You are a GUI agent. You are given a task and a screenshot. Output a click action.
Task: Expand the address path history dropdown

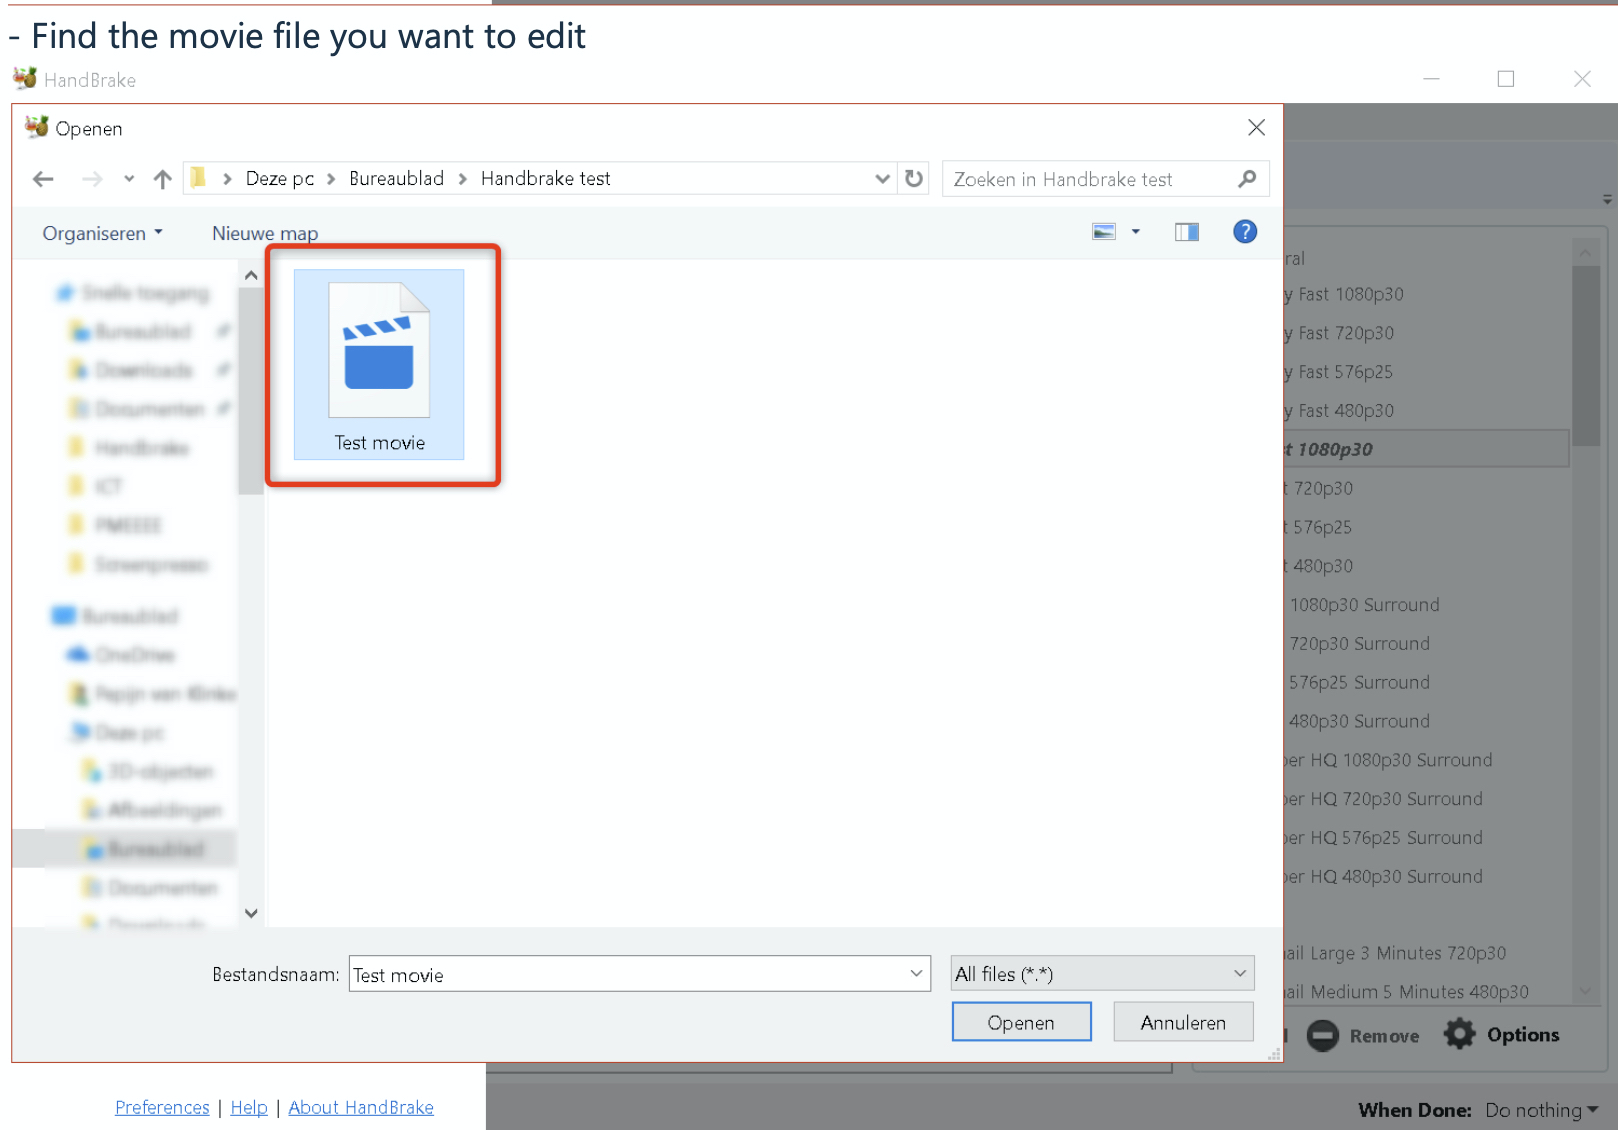coord(882,179)
